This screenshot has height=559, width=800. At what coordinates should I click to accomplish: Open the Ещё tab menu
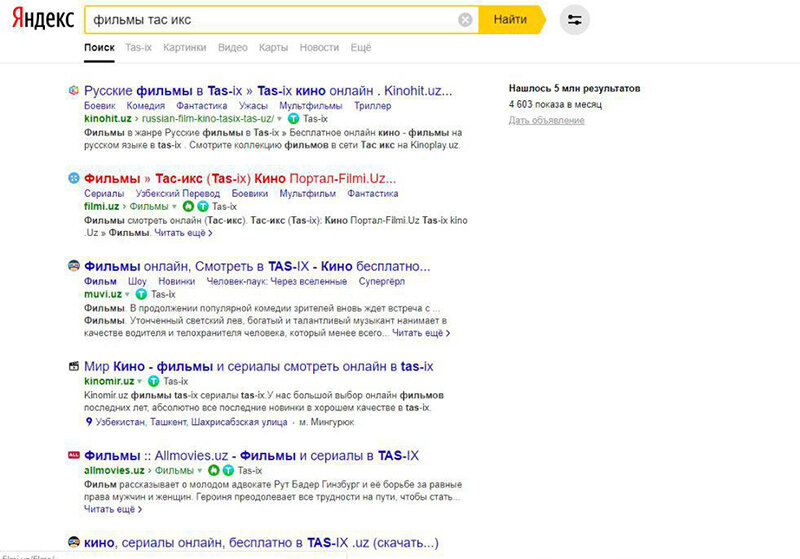361,47
